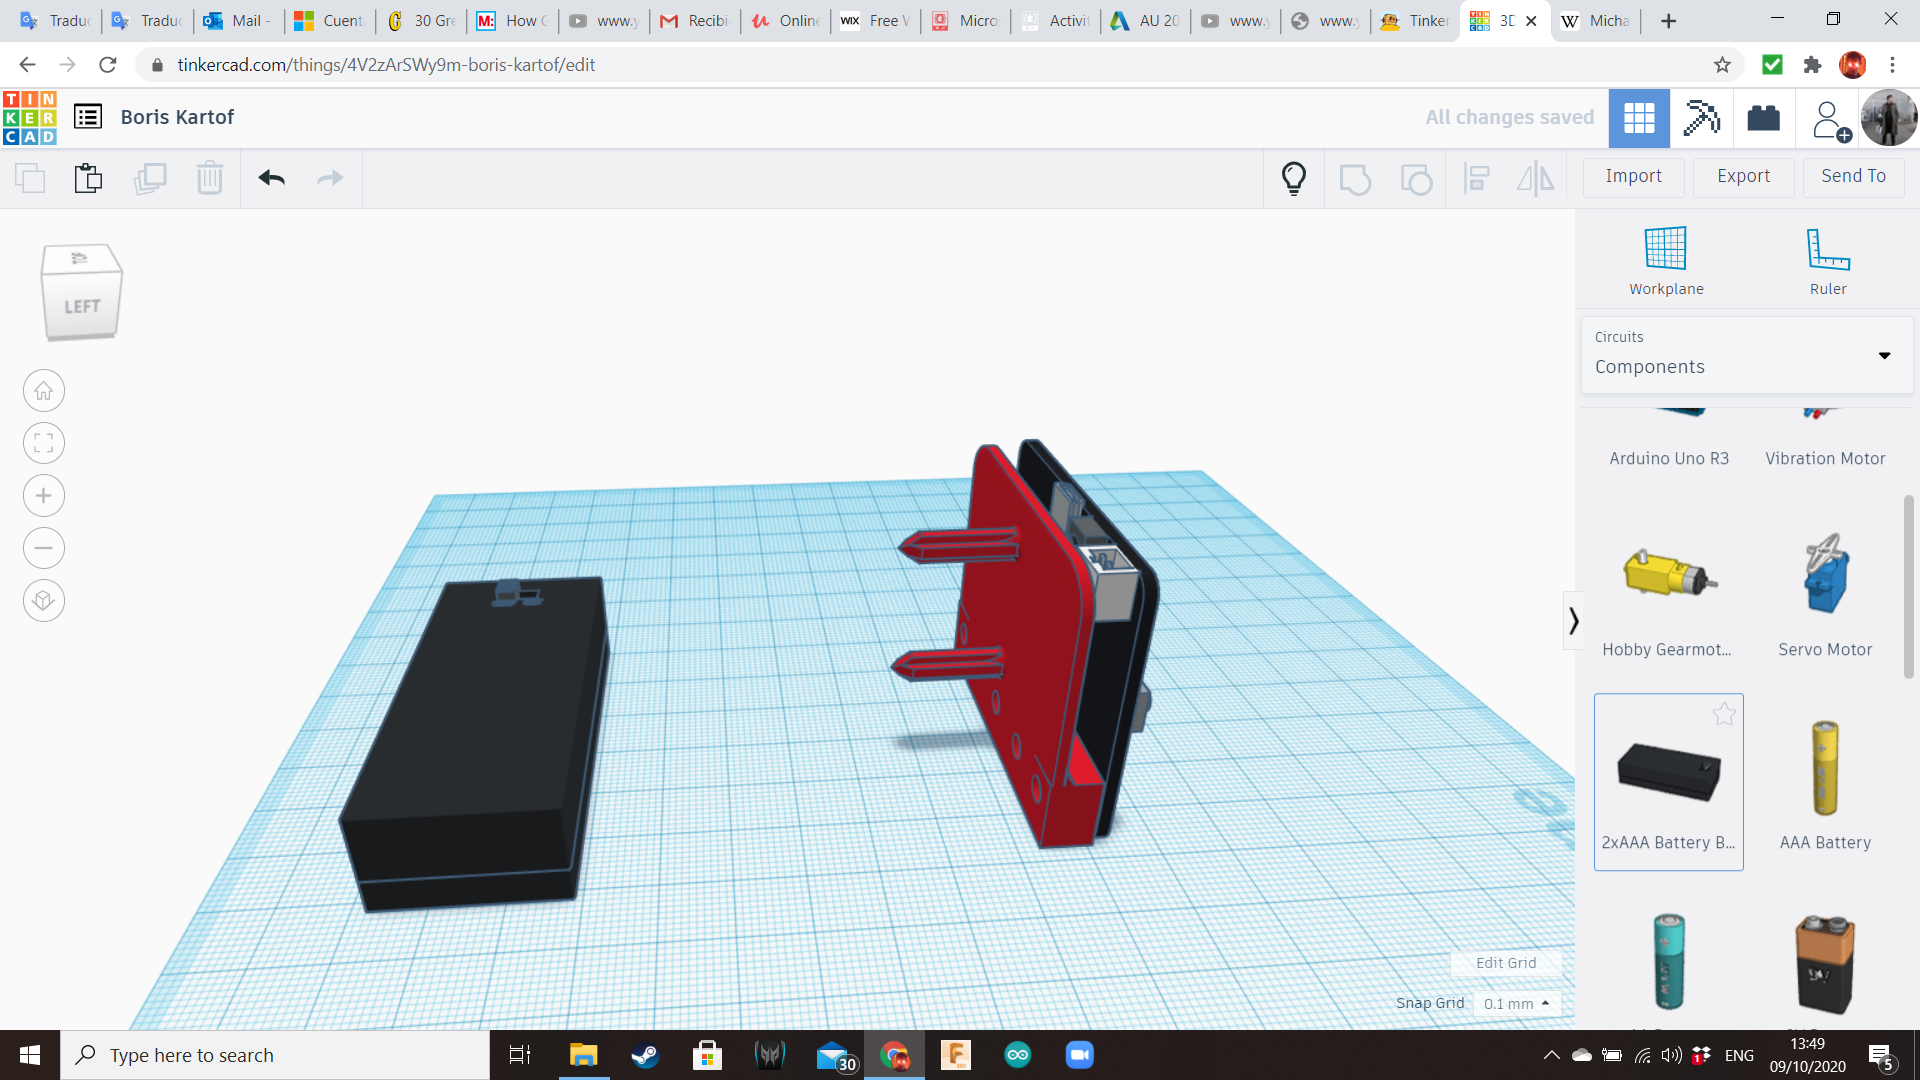Screen dimensions: 1920x1080
Task: Open Circuits Components category dropdown
Action: [1746, 355]
